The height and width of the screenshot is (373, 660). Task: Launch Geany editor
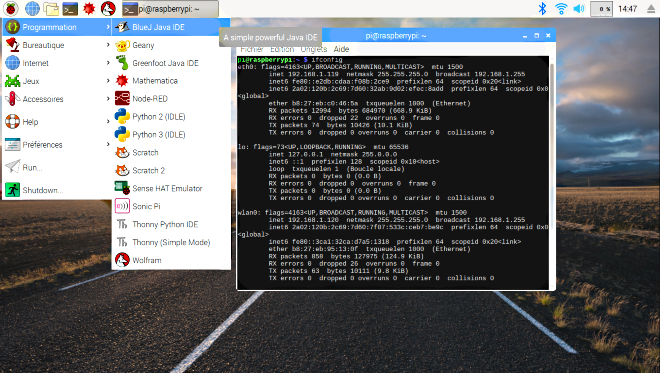(171, 45)
